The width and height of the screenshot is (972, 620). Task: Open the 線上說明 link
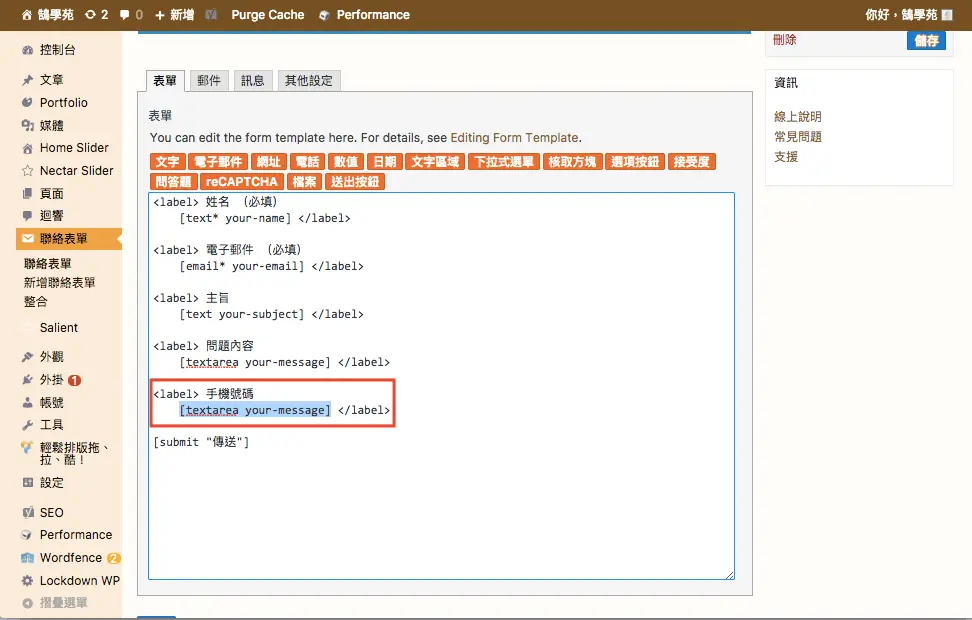(x=798, y=117)
